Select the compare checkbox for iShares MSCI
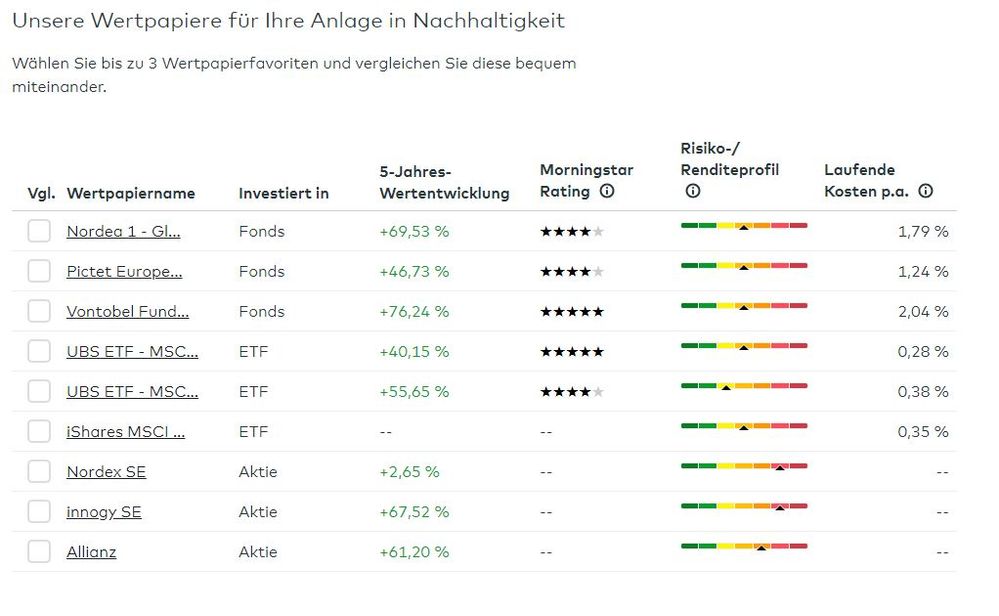 (x=39, y=431)
